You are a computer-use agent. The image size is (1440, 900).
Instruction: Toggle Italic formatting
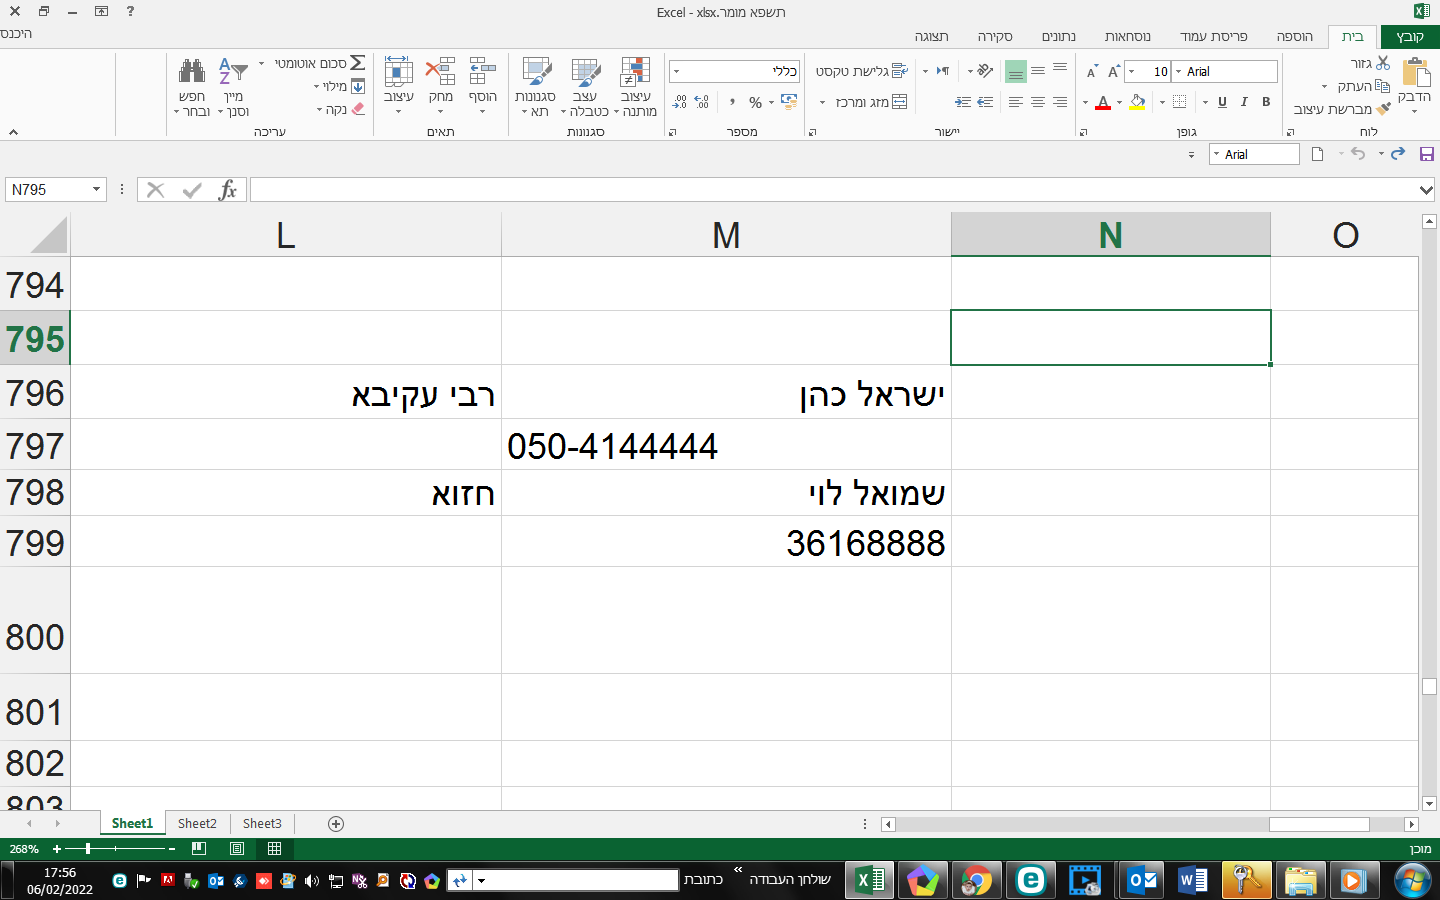click(1244, 102)
